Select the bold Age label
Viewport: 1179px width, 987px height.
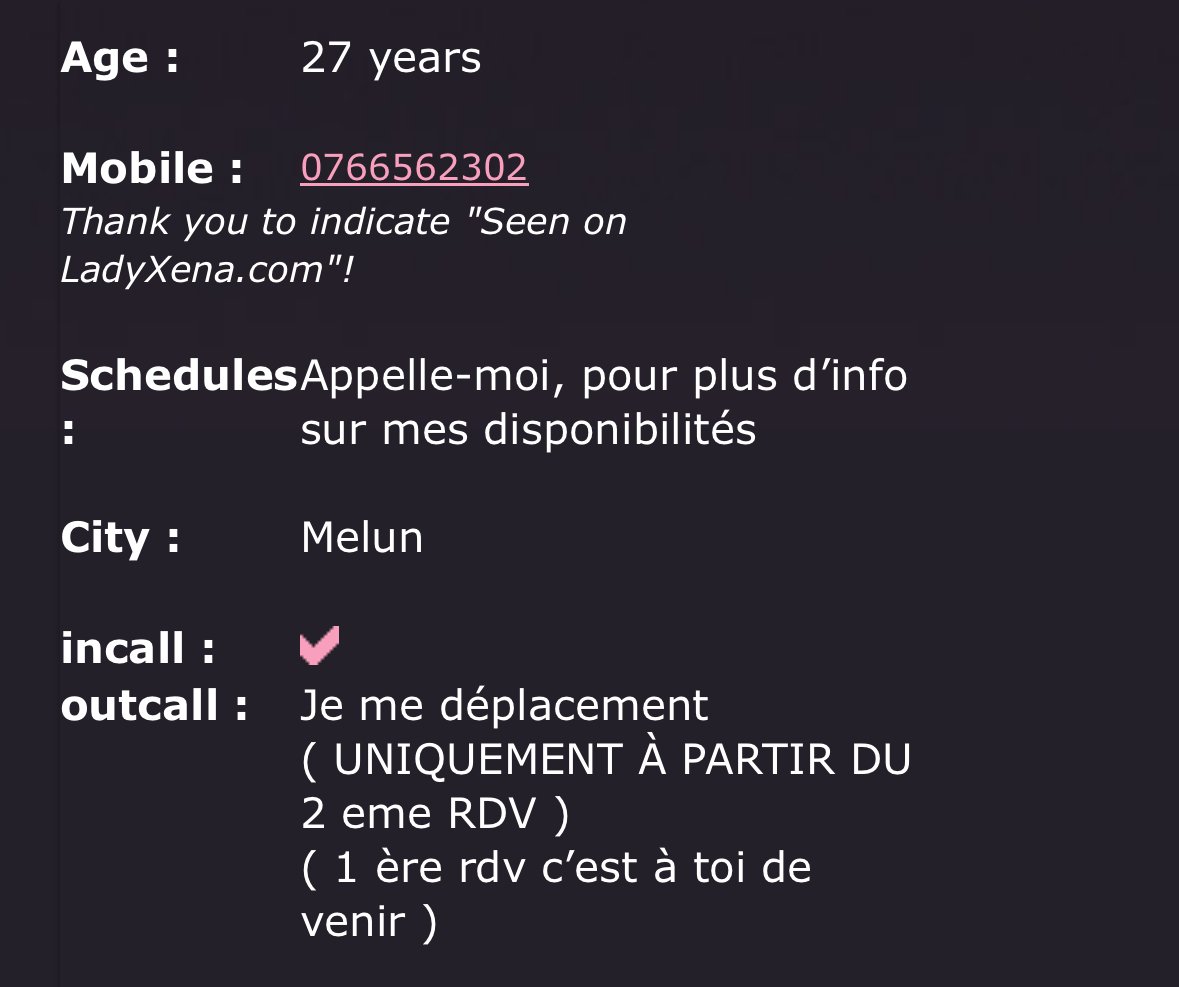click(120, 58)
